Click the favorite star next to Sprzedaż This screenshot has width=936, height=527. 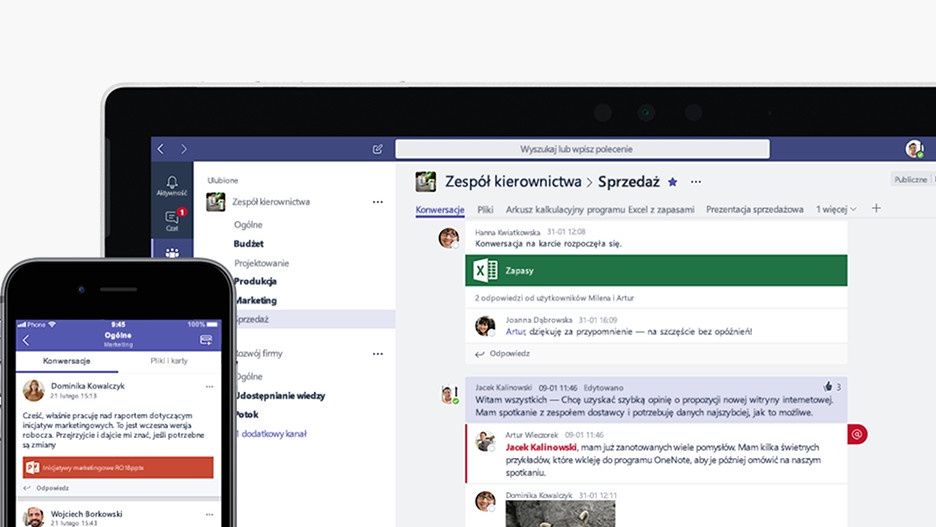(x=673, y=182)
